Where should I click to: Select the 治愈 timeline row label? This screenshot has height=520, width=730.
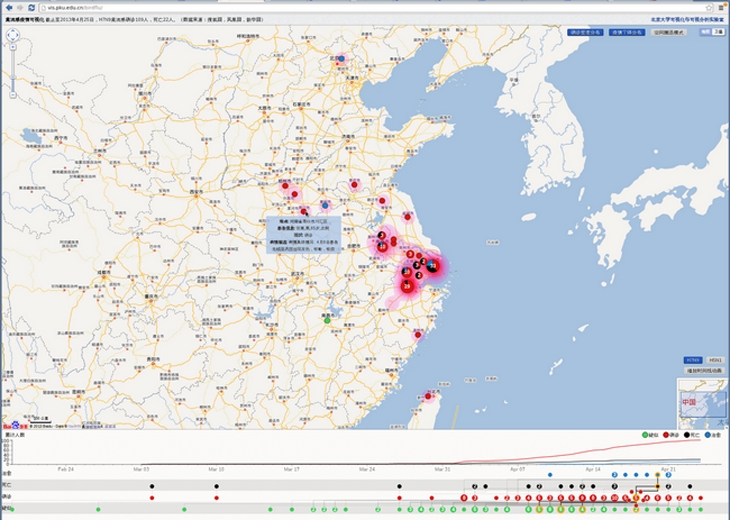7,473
